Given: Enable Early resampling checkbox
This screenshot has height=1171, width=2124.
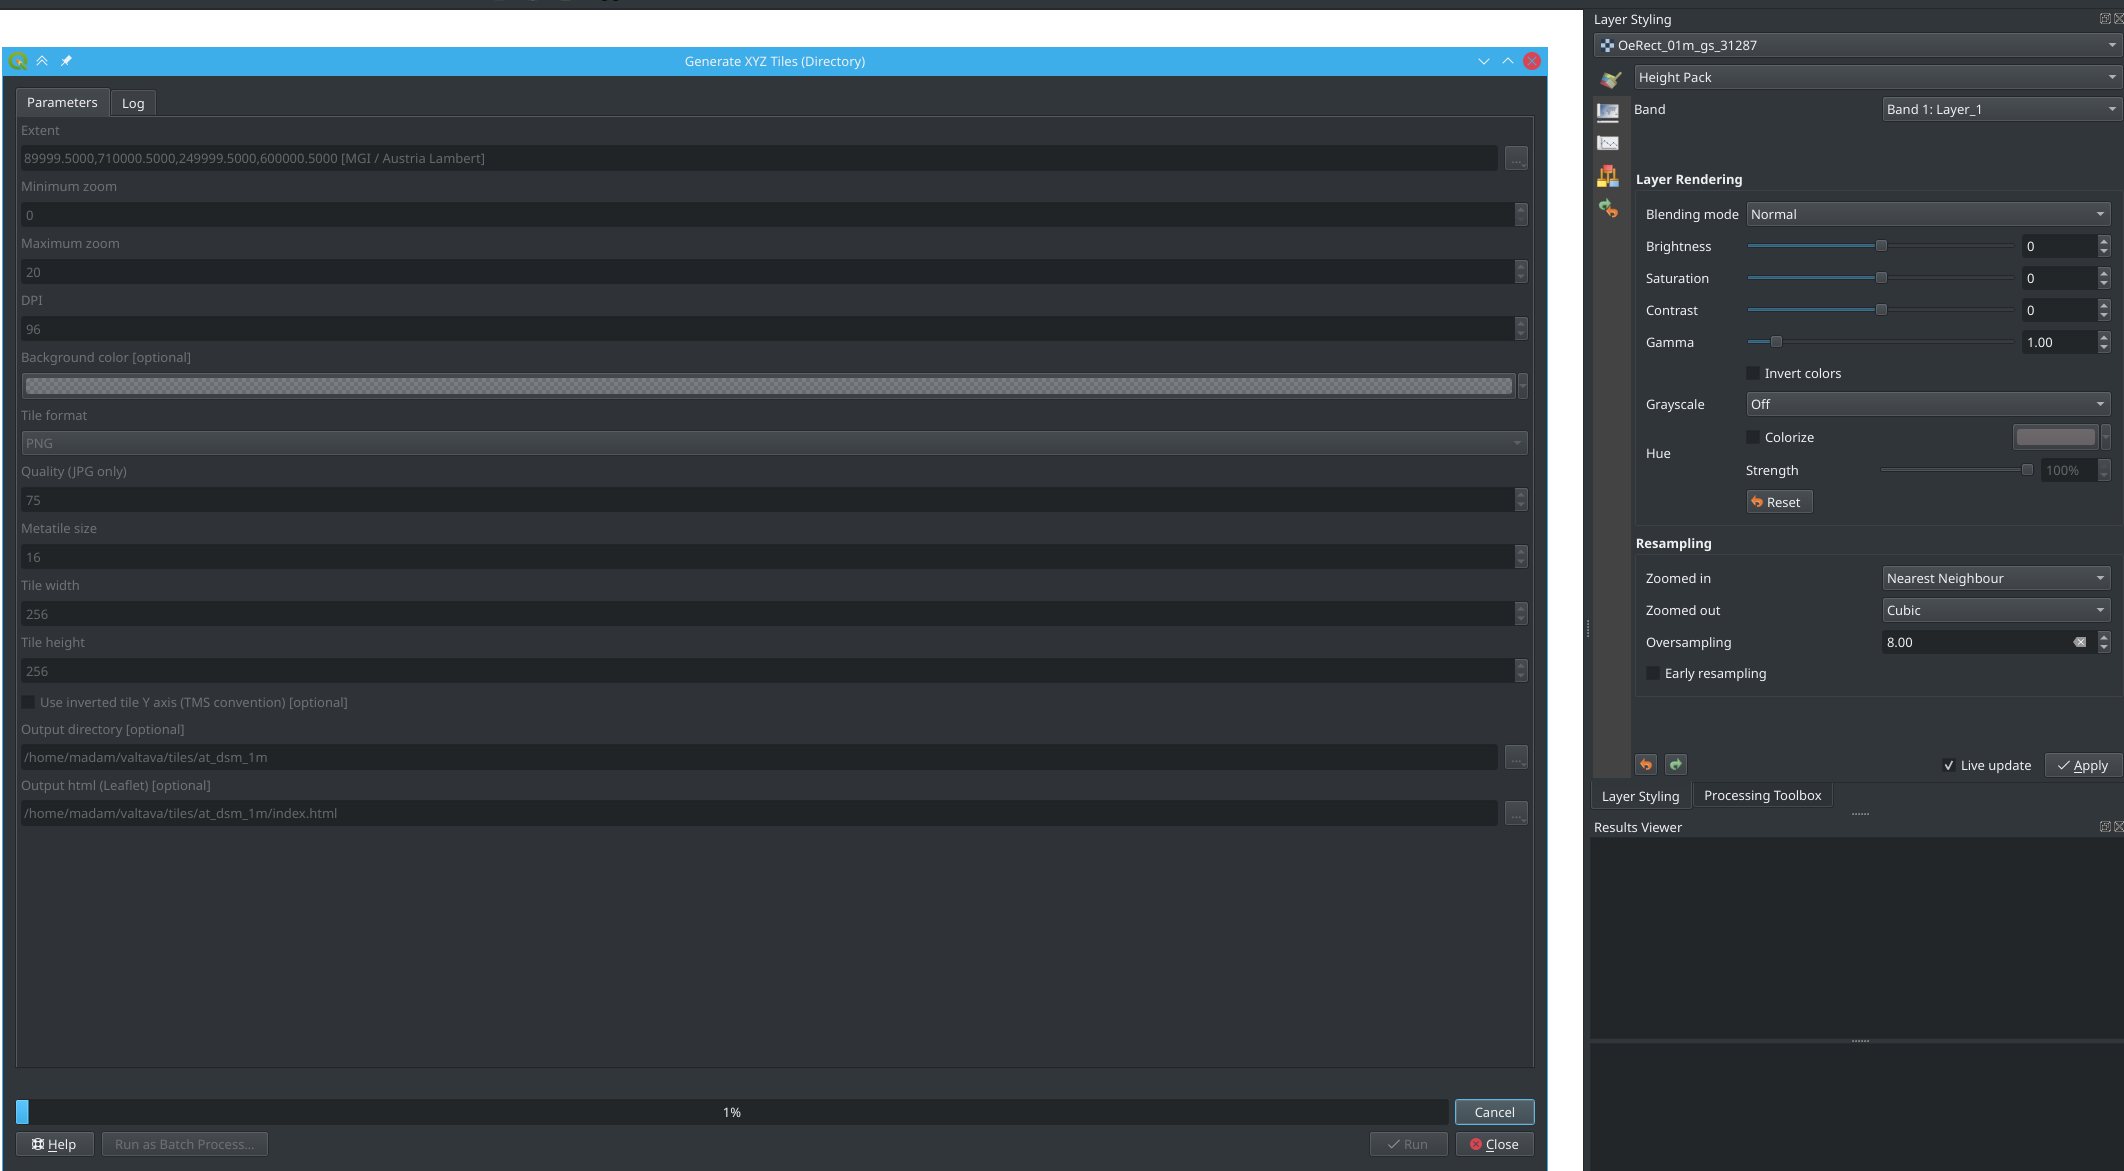Looking at the screenshot, I should coord(1653,673).
